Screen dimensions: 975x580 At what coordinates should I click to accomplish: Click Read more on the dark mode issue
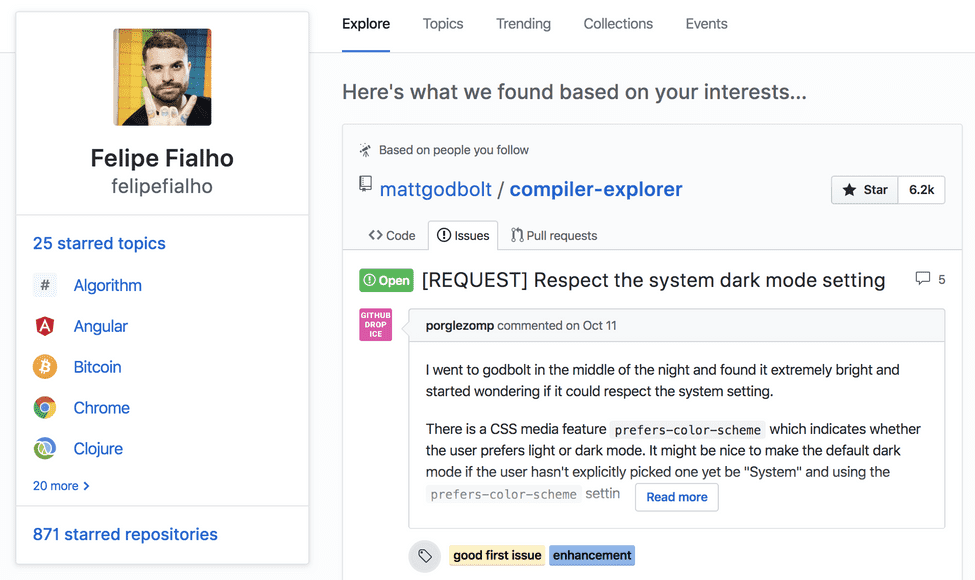(677, 497)
